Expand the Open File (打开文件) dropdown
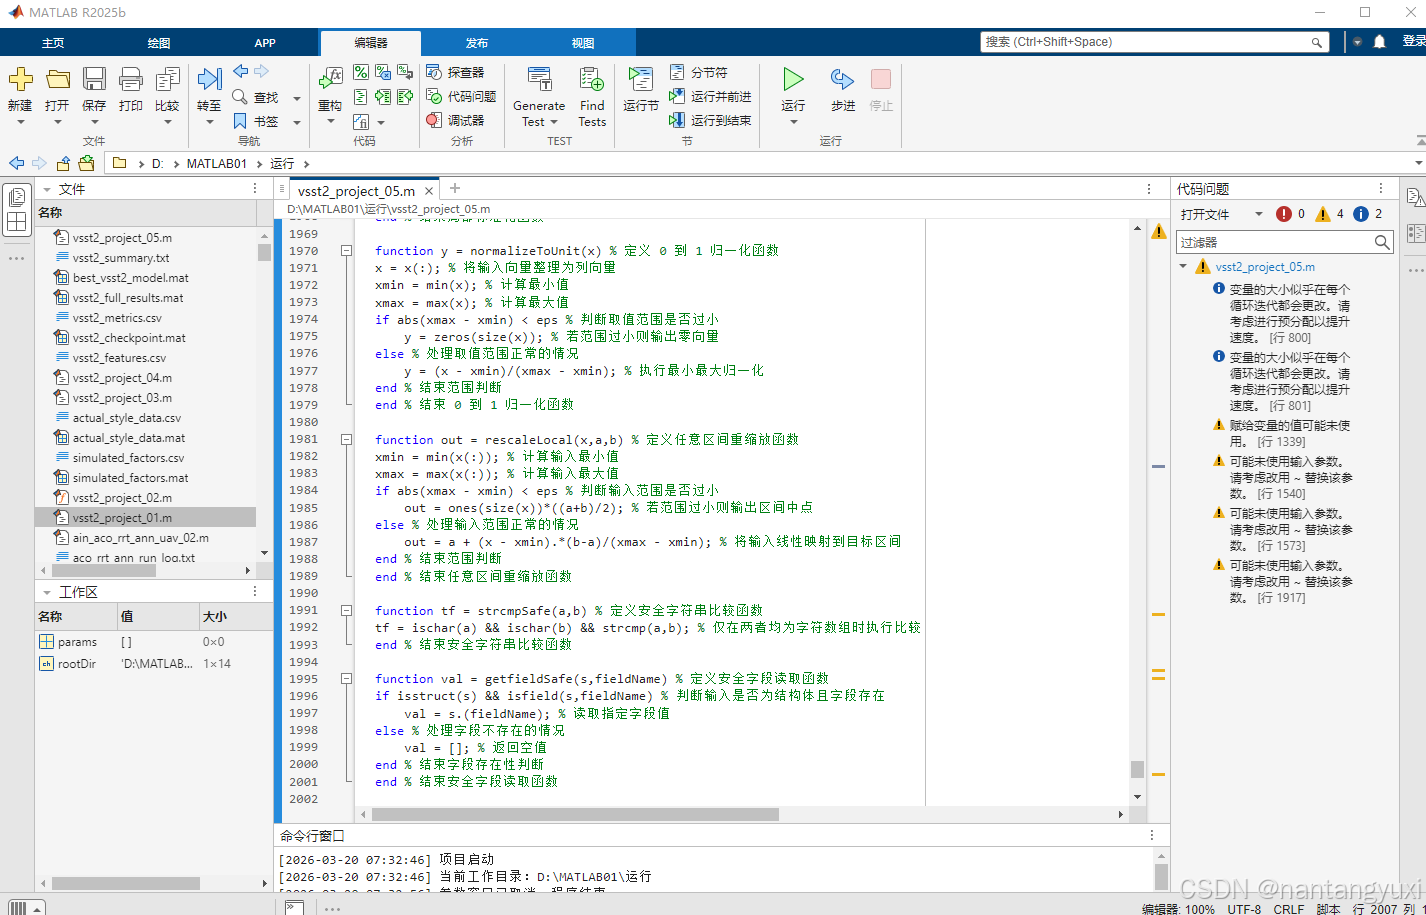The image size is (1426, 915). point(1258,214)
